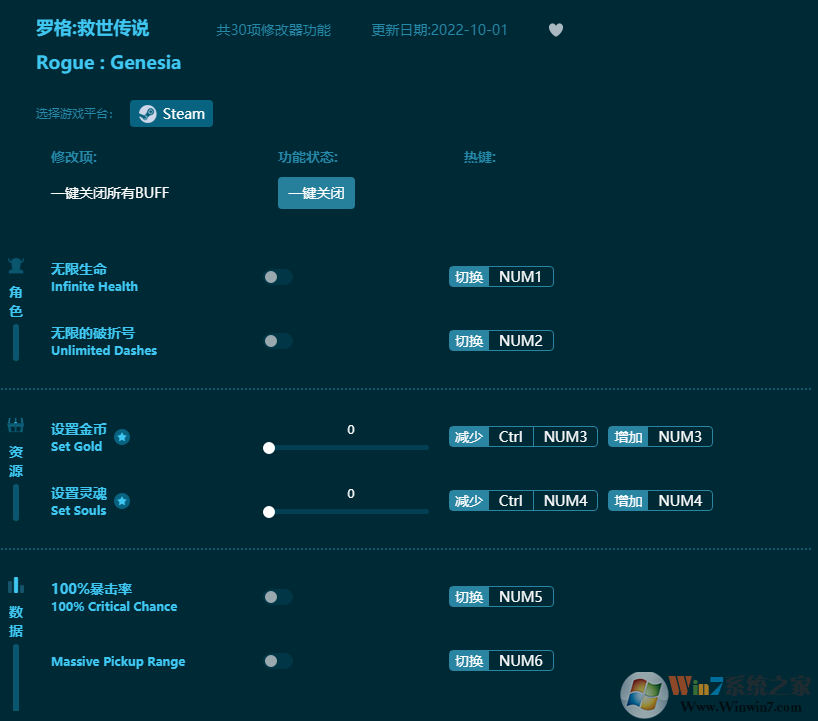The image size is (818, 721).
Task: Click the NUM1 hotkey for Infinite Health
Action: pos(520,277)
